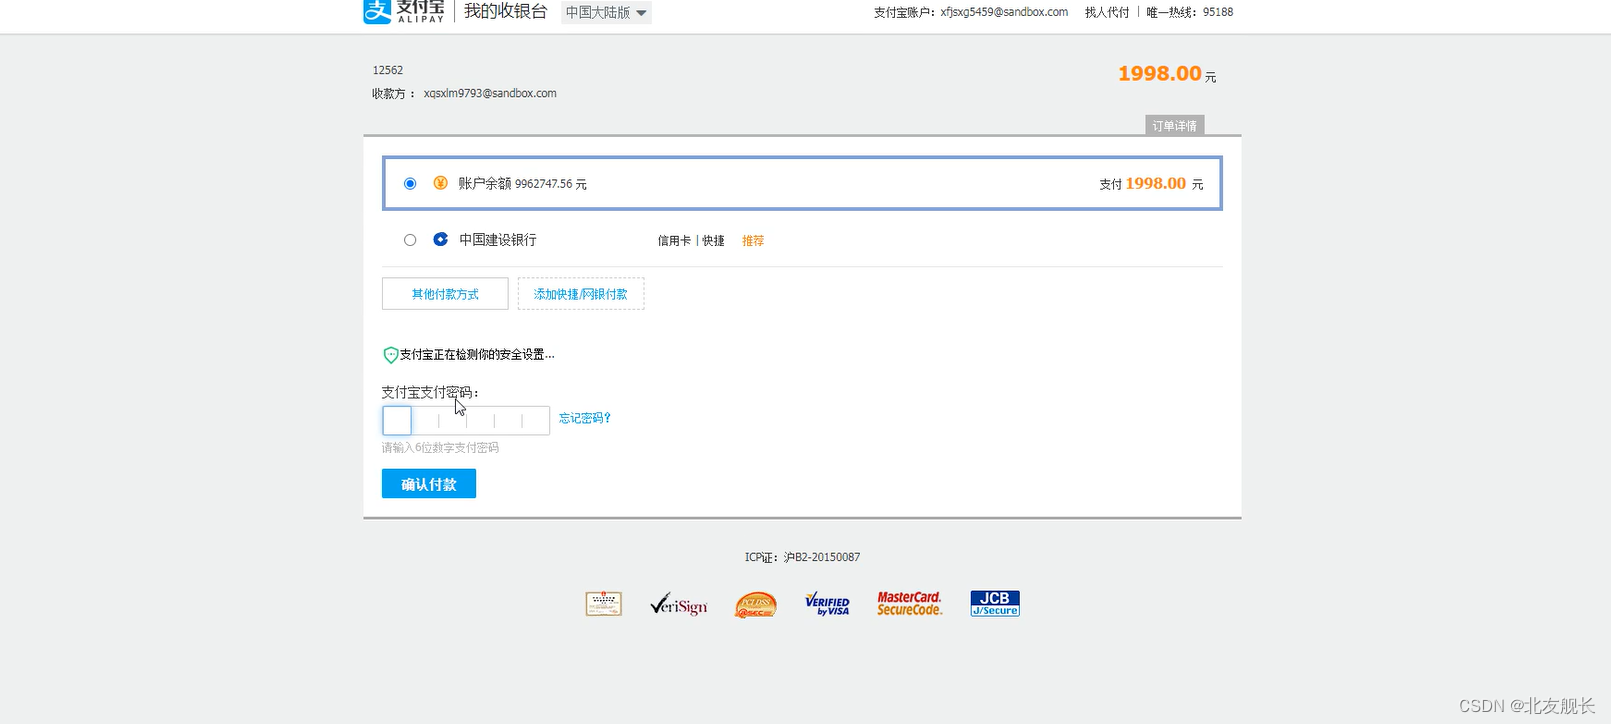1611x724 pixels.
Task: Click the green security shield icon
Action: pyautogui.click(x=391, y=355)
